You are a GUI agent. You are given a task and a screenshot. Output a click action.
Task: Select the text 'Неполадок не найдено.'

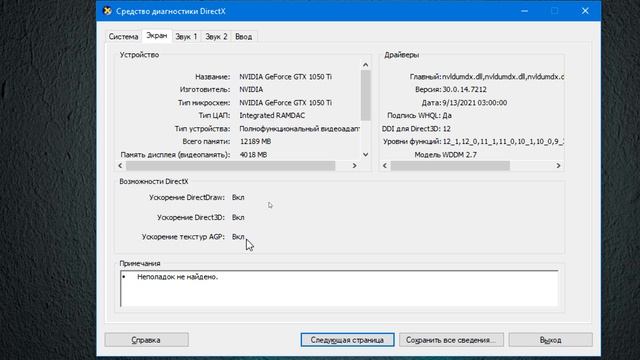(178, 277)
